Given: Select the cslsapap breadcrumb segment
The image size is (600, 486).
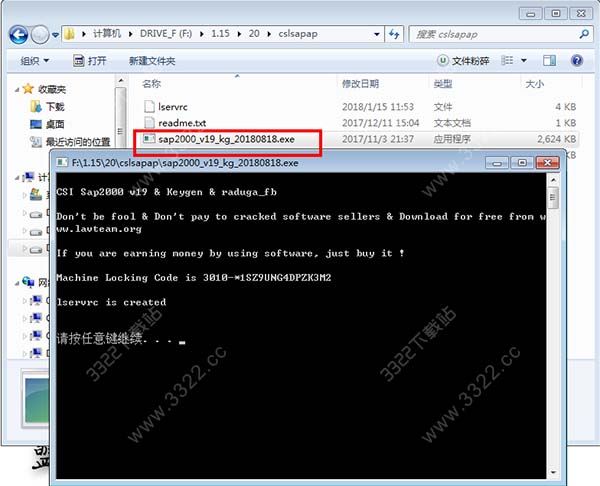Looking at the screenshot, I should tap(298, 34).
